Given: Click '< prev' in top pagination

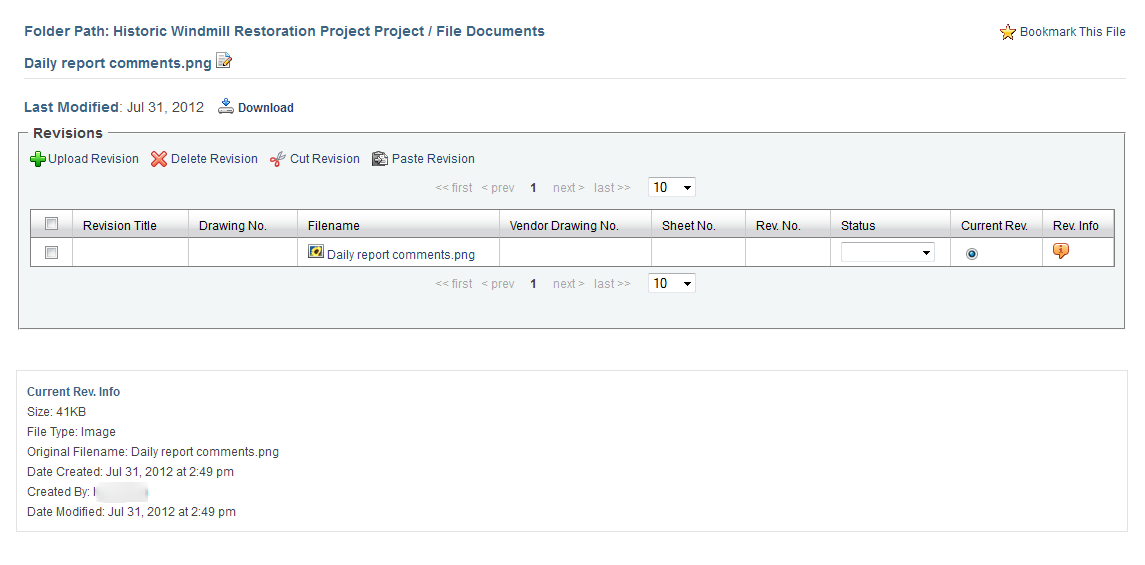Looking at the screenshot, I should 498,188.
